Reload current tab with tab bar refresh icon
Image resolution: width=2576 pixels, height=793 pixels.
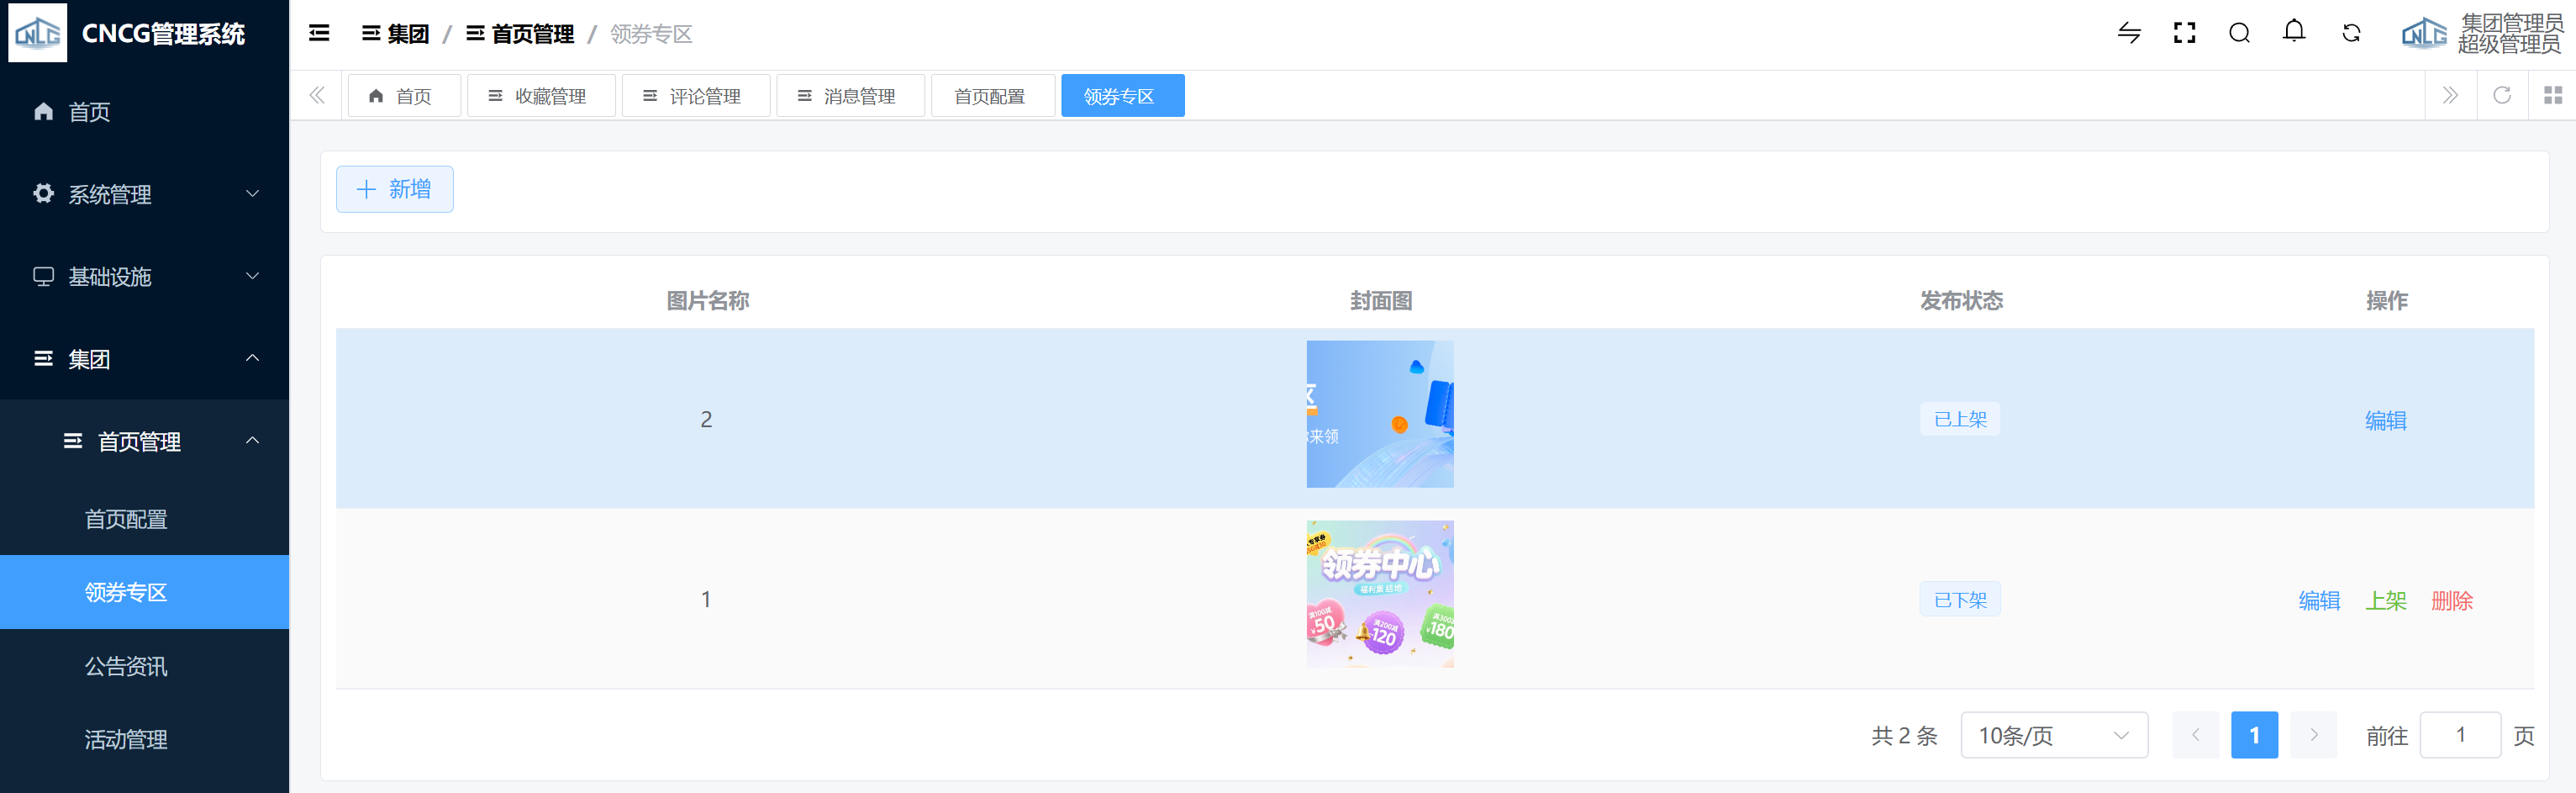pos(2502,96)
